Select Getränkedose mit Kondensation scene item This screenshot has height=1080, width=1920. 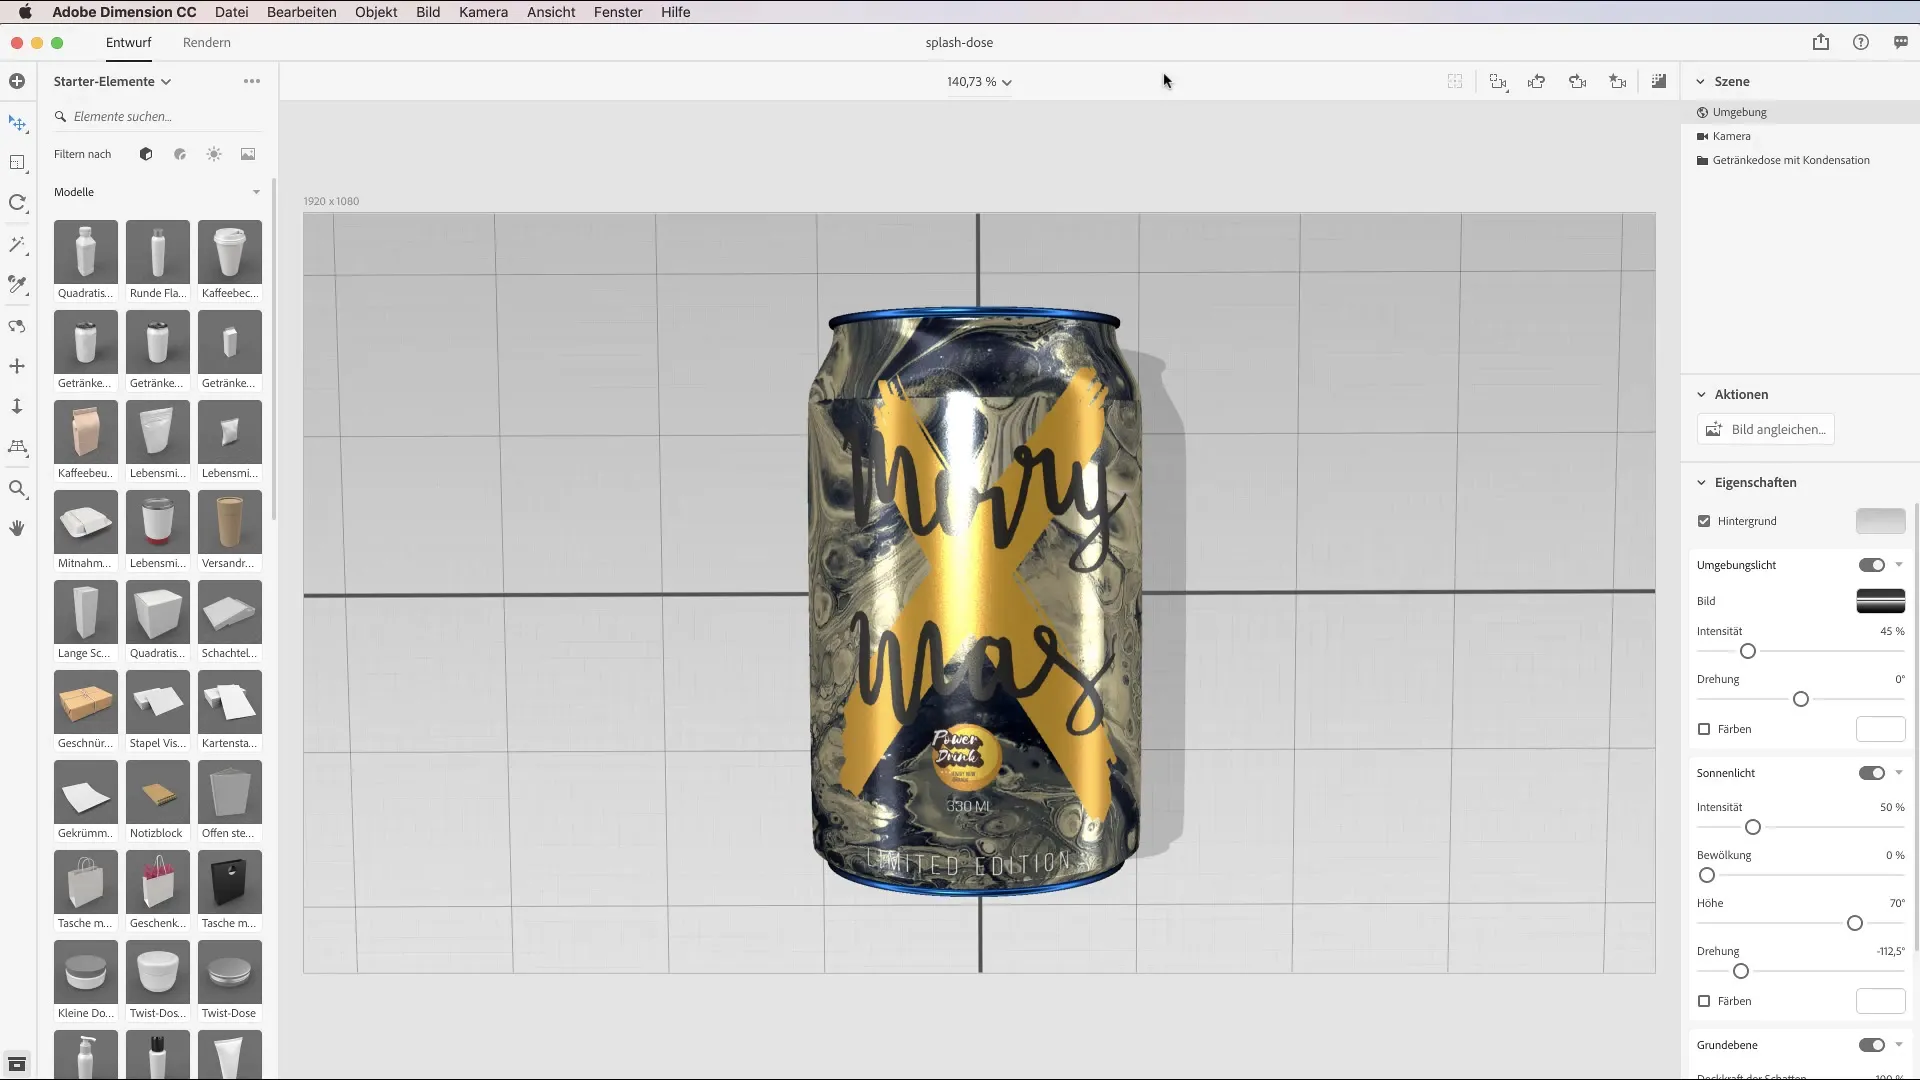point(1800,160)
